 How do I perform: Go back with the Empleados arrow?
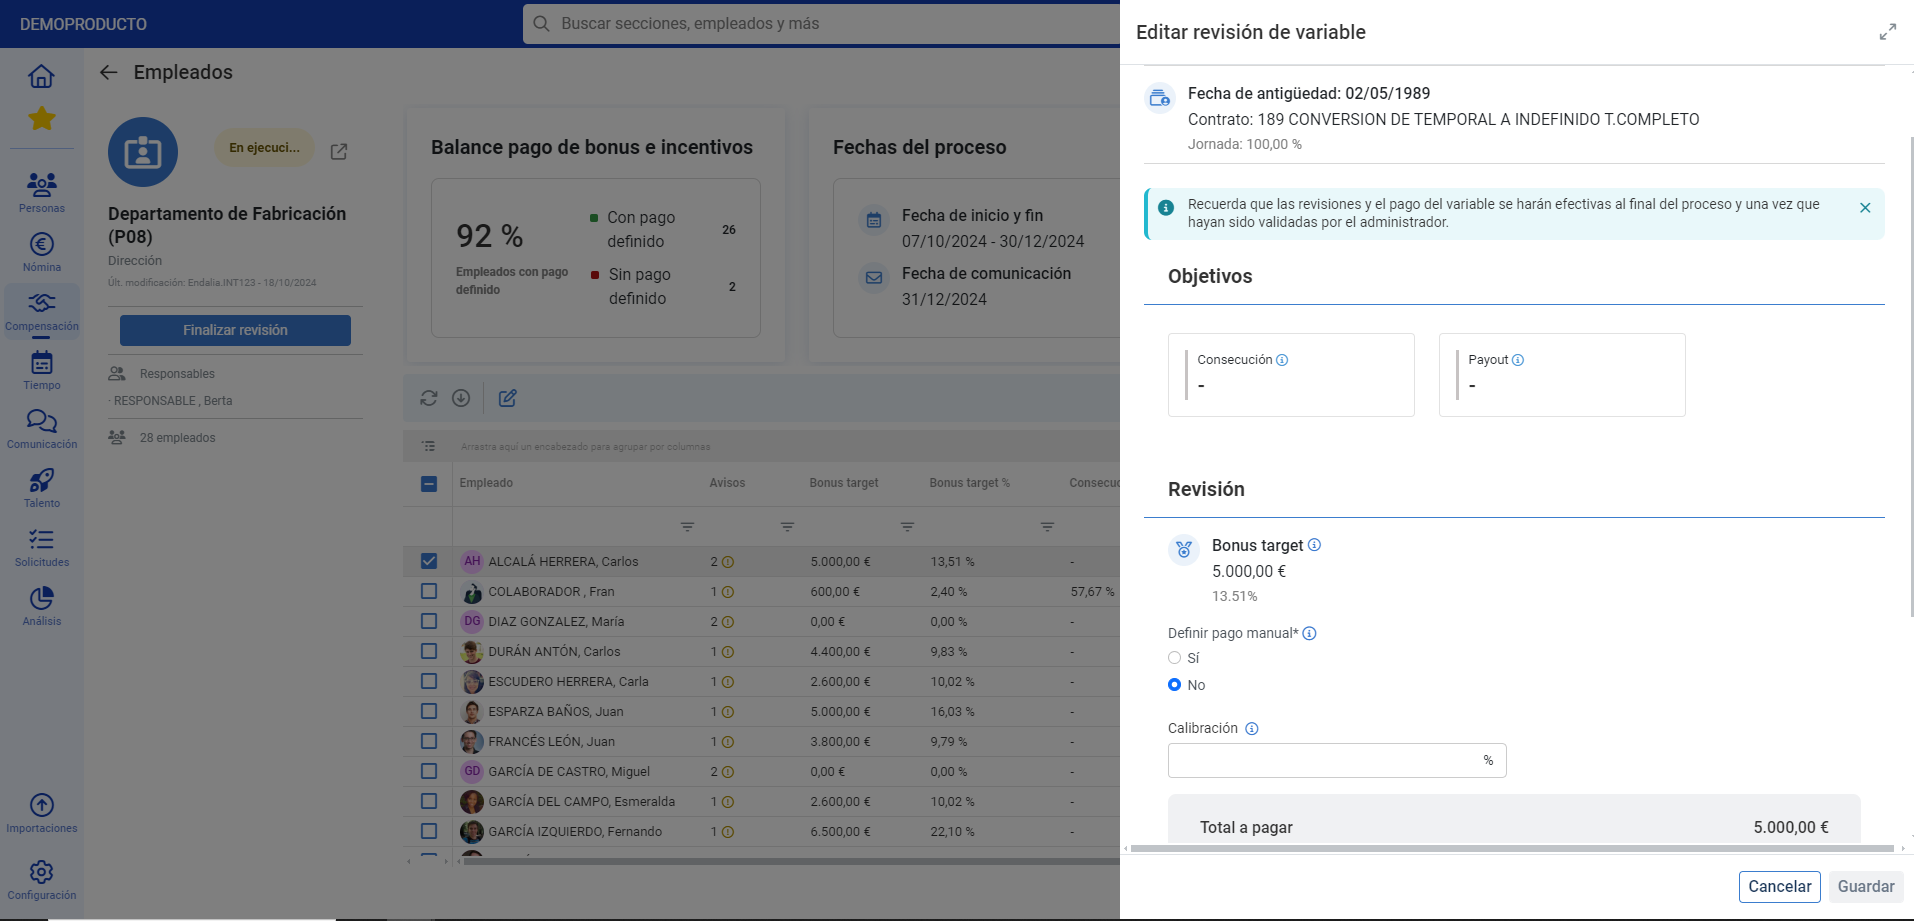[x=109, y=72]
